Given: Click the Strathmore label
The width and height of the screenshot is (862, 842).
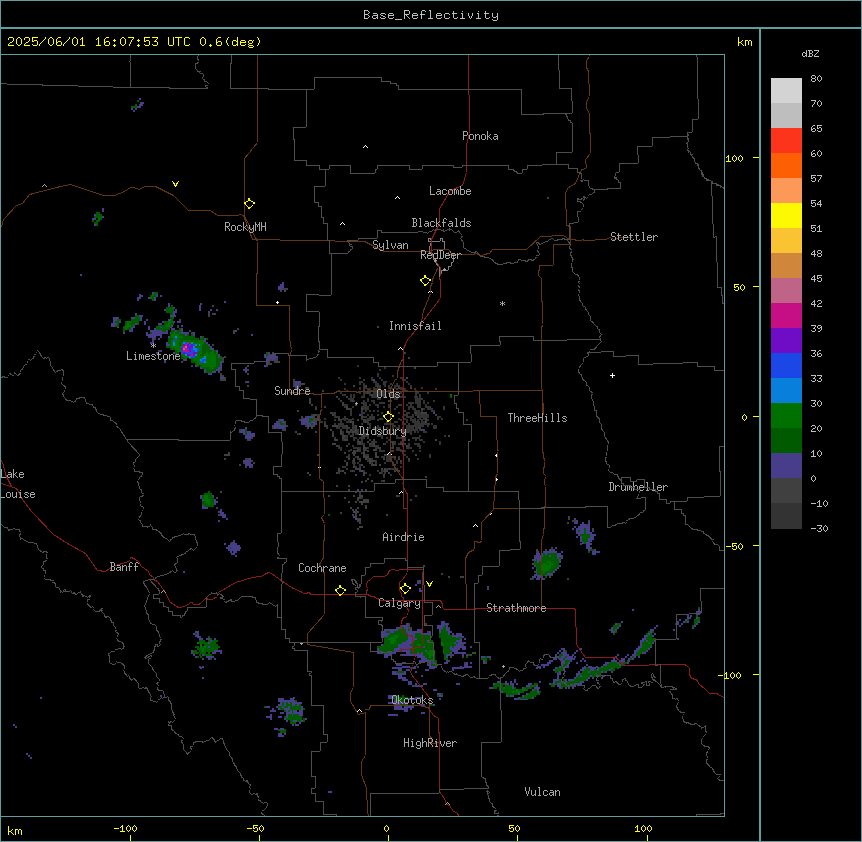Looking at the screenshot, I should pos(516,608).
